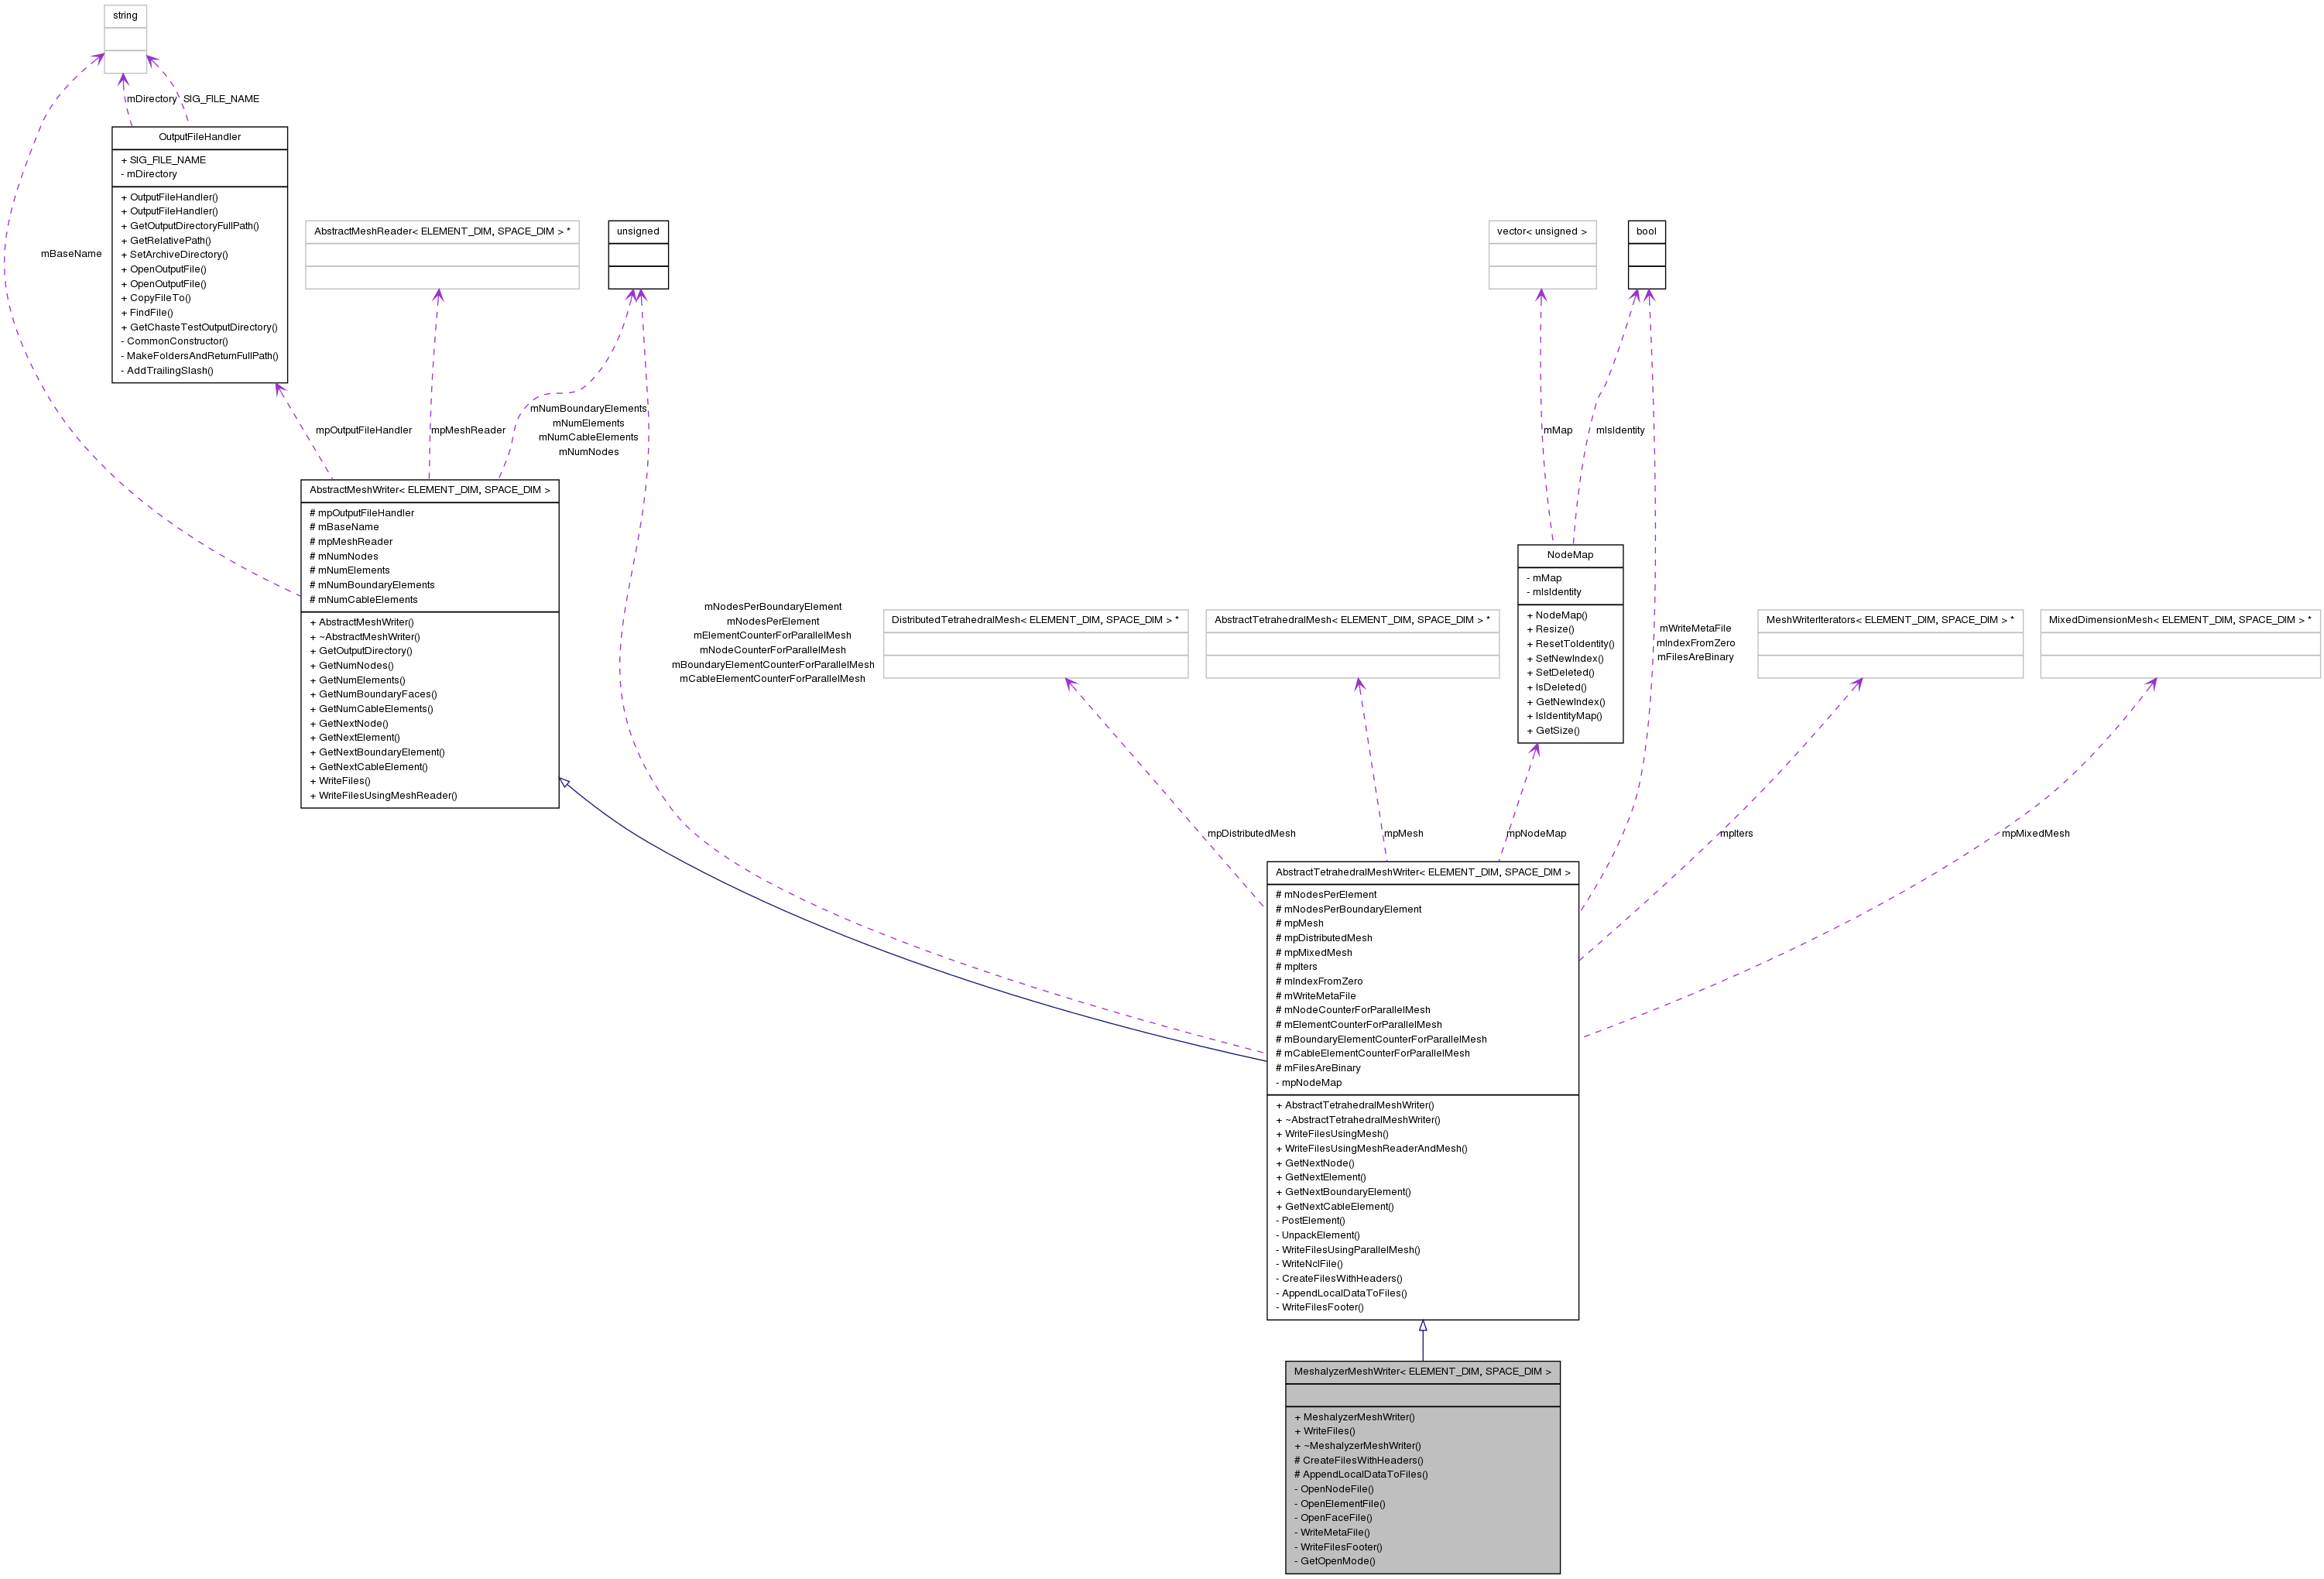Click GetNumCableElements() method entry
The height and width of the screenshot is (1579, 2324).
[371, 709]
